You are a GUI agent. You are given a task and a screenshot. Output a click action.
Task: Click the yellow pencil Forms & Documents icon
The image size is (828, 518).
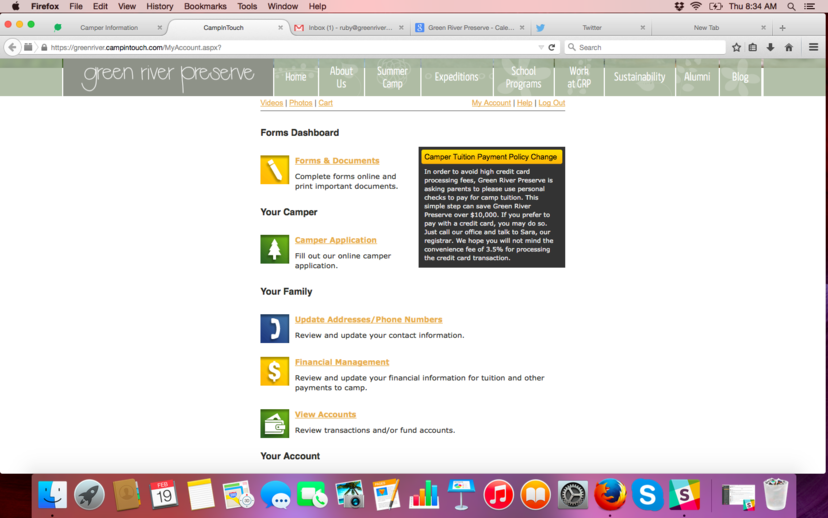point(275,169)
